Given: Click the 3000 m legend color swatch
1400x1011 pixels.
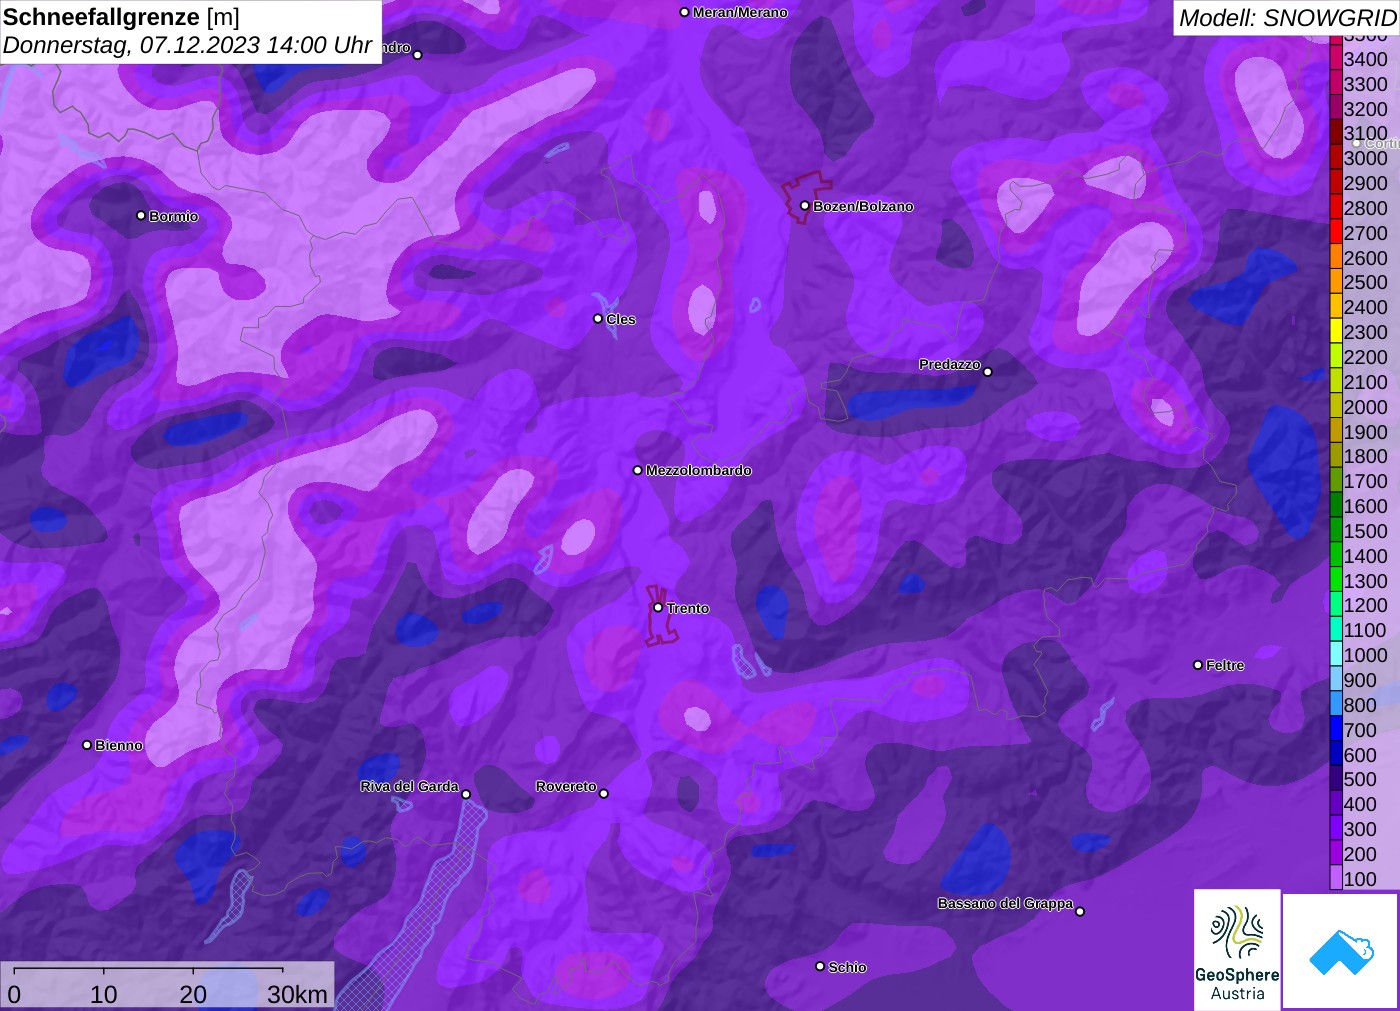Looking at the screenshot, I should click(1336, 158).
